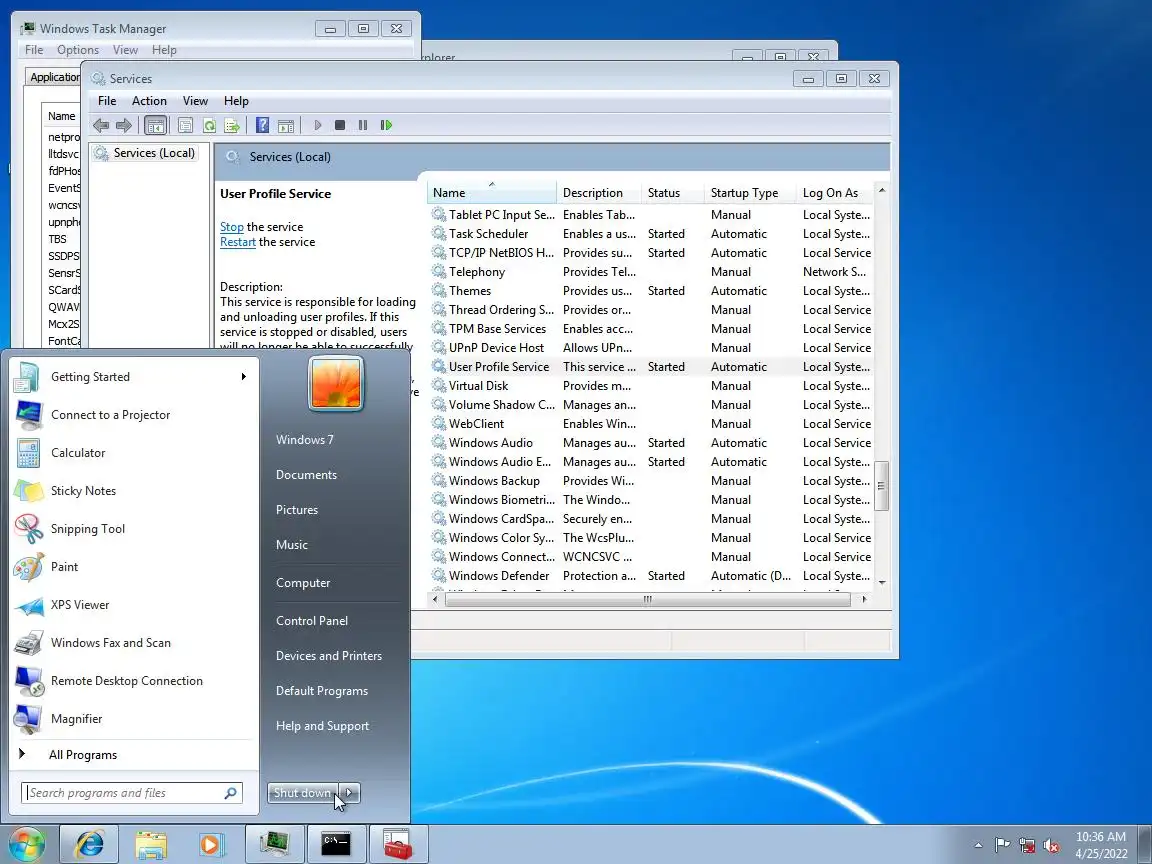Click the Back arrow in Services toolbar
Image resolution: width=1152 pixels, height=864 pixels.
pos(101,126)
